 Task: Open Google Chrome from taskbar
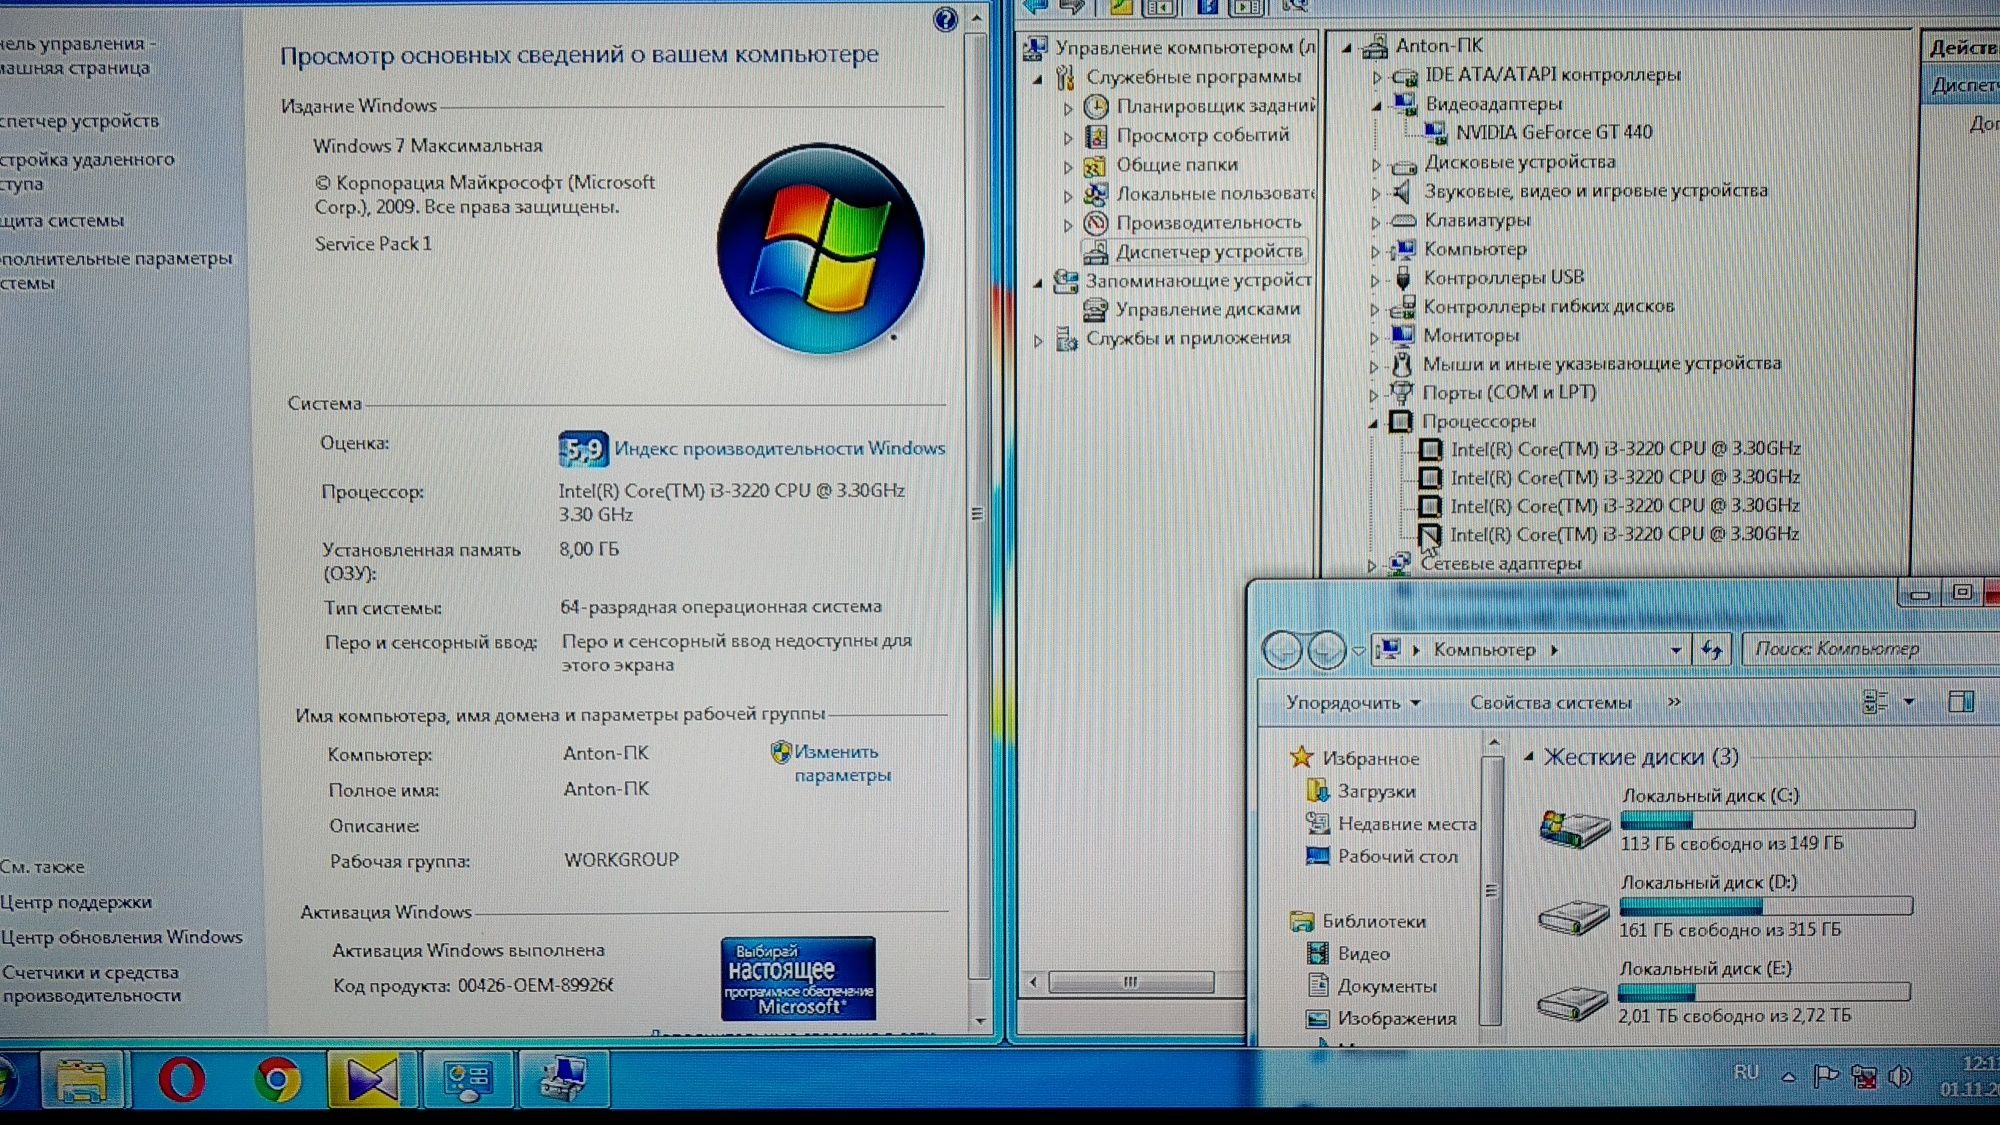[x=277, y=1080]
